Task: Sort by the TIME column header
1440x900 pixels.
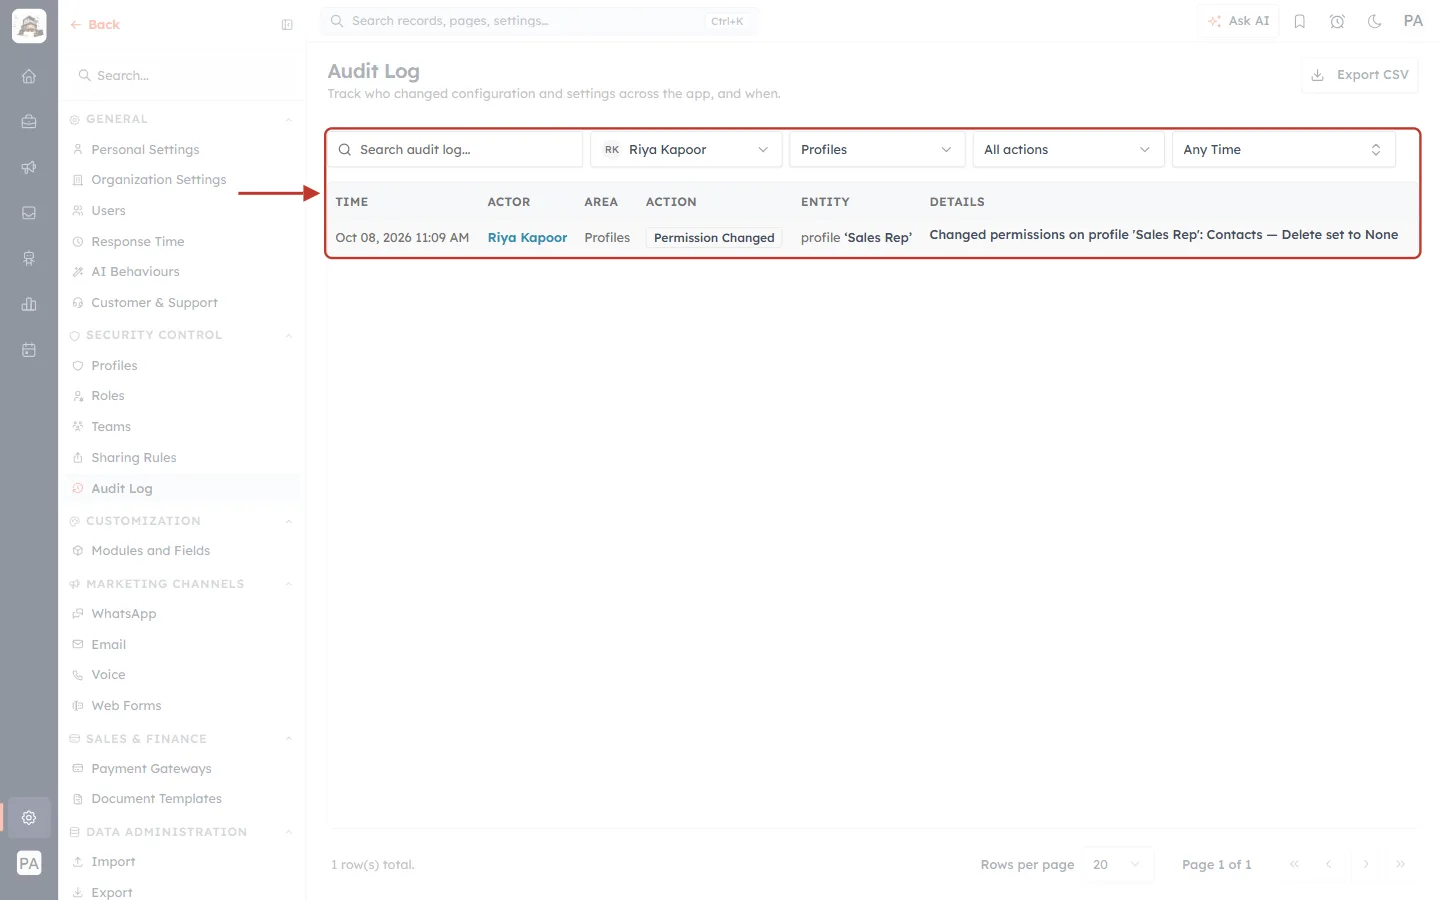Action: click(x=352, y=202)
